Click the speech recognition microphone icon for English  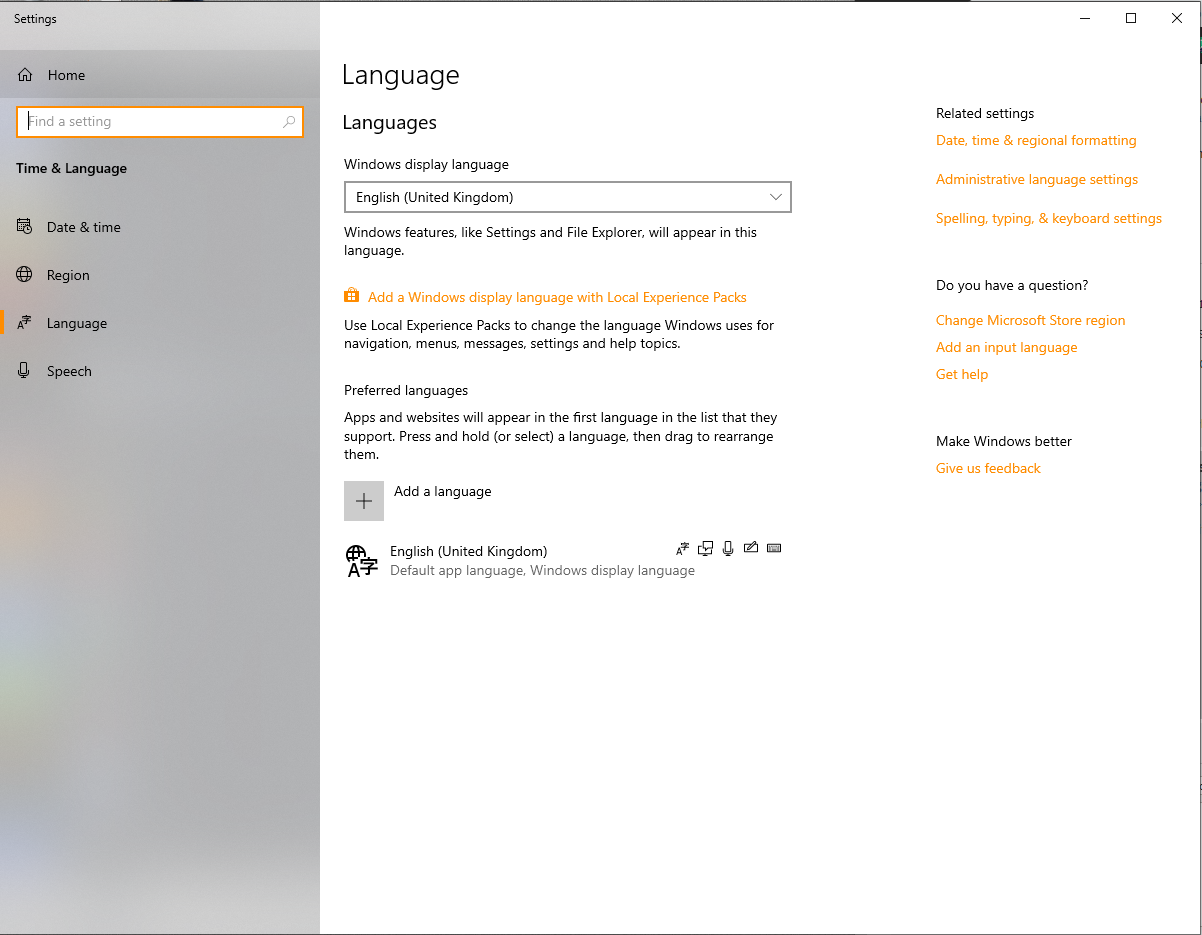[728, 548]
